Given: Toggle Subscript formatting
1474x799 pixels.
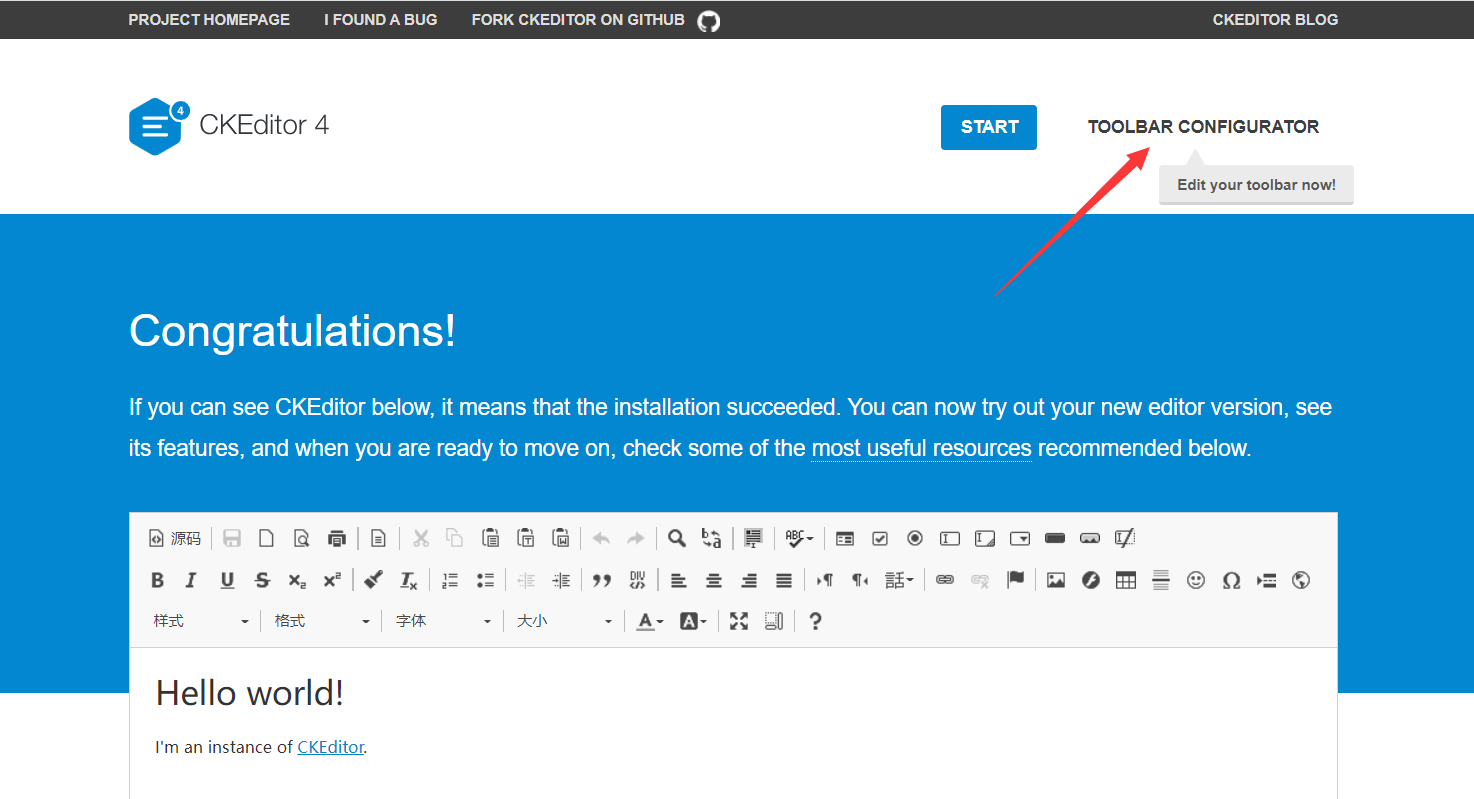Looking at the screenshot, I should point(297,580).
